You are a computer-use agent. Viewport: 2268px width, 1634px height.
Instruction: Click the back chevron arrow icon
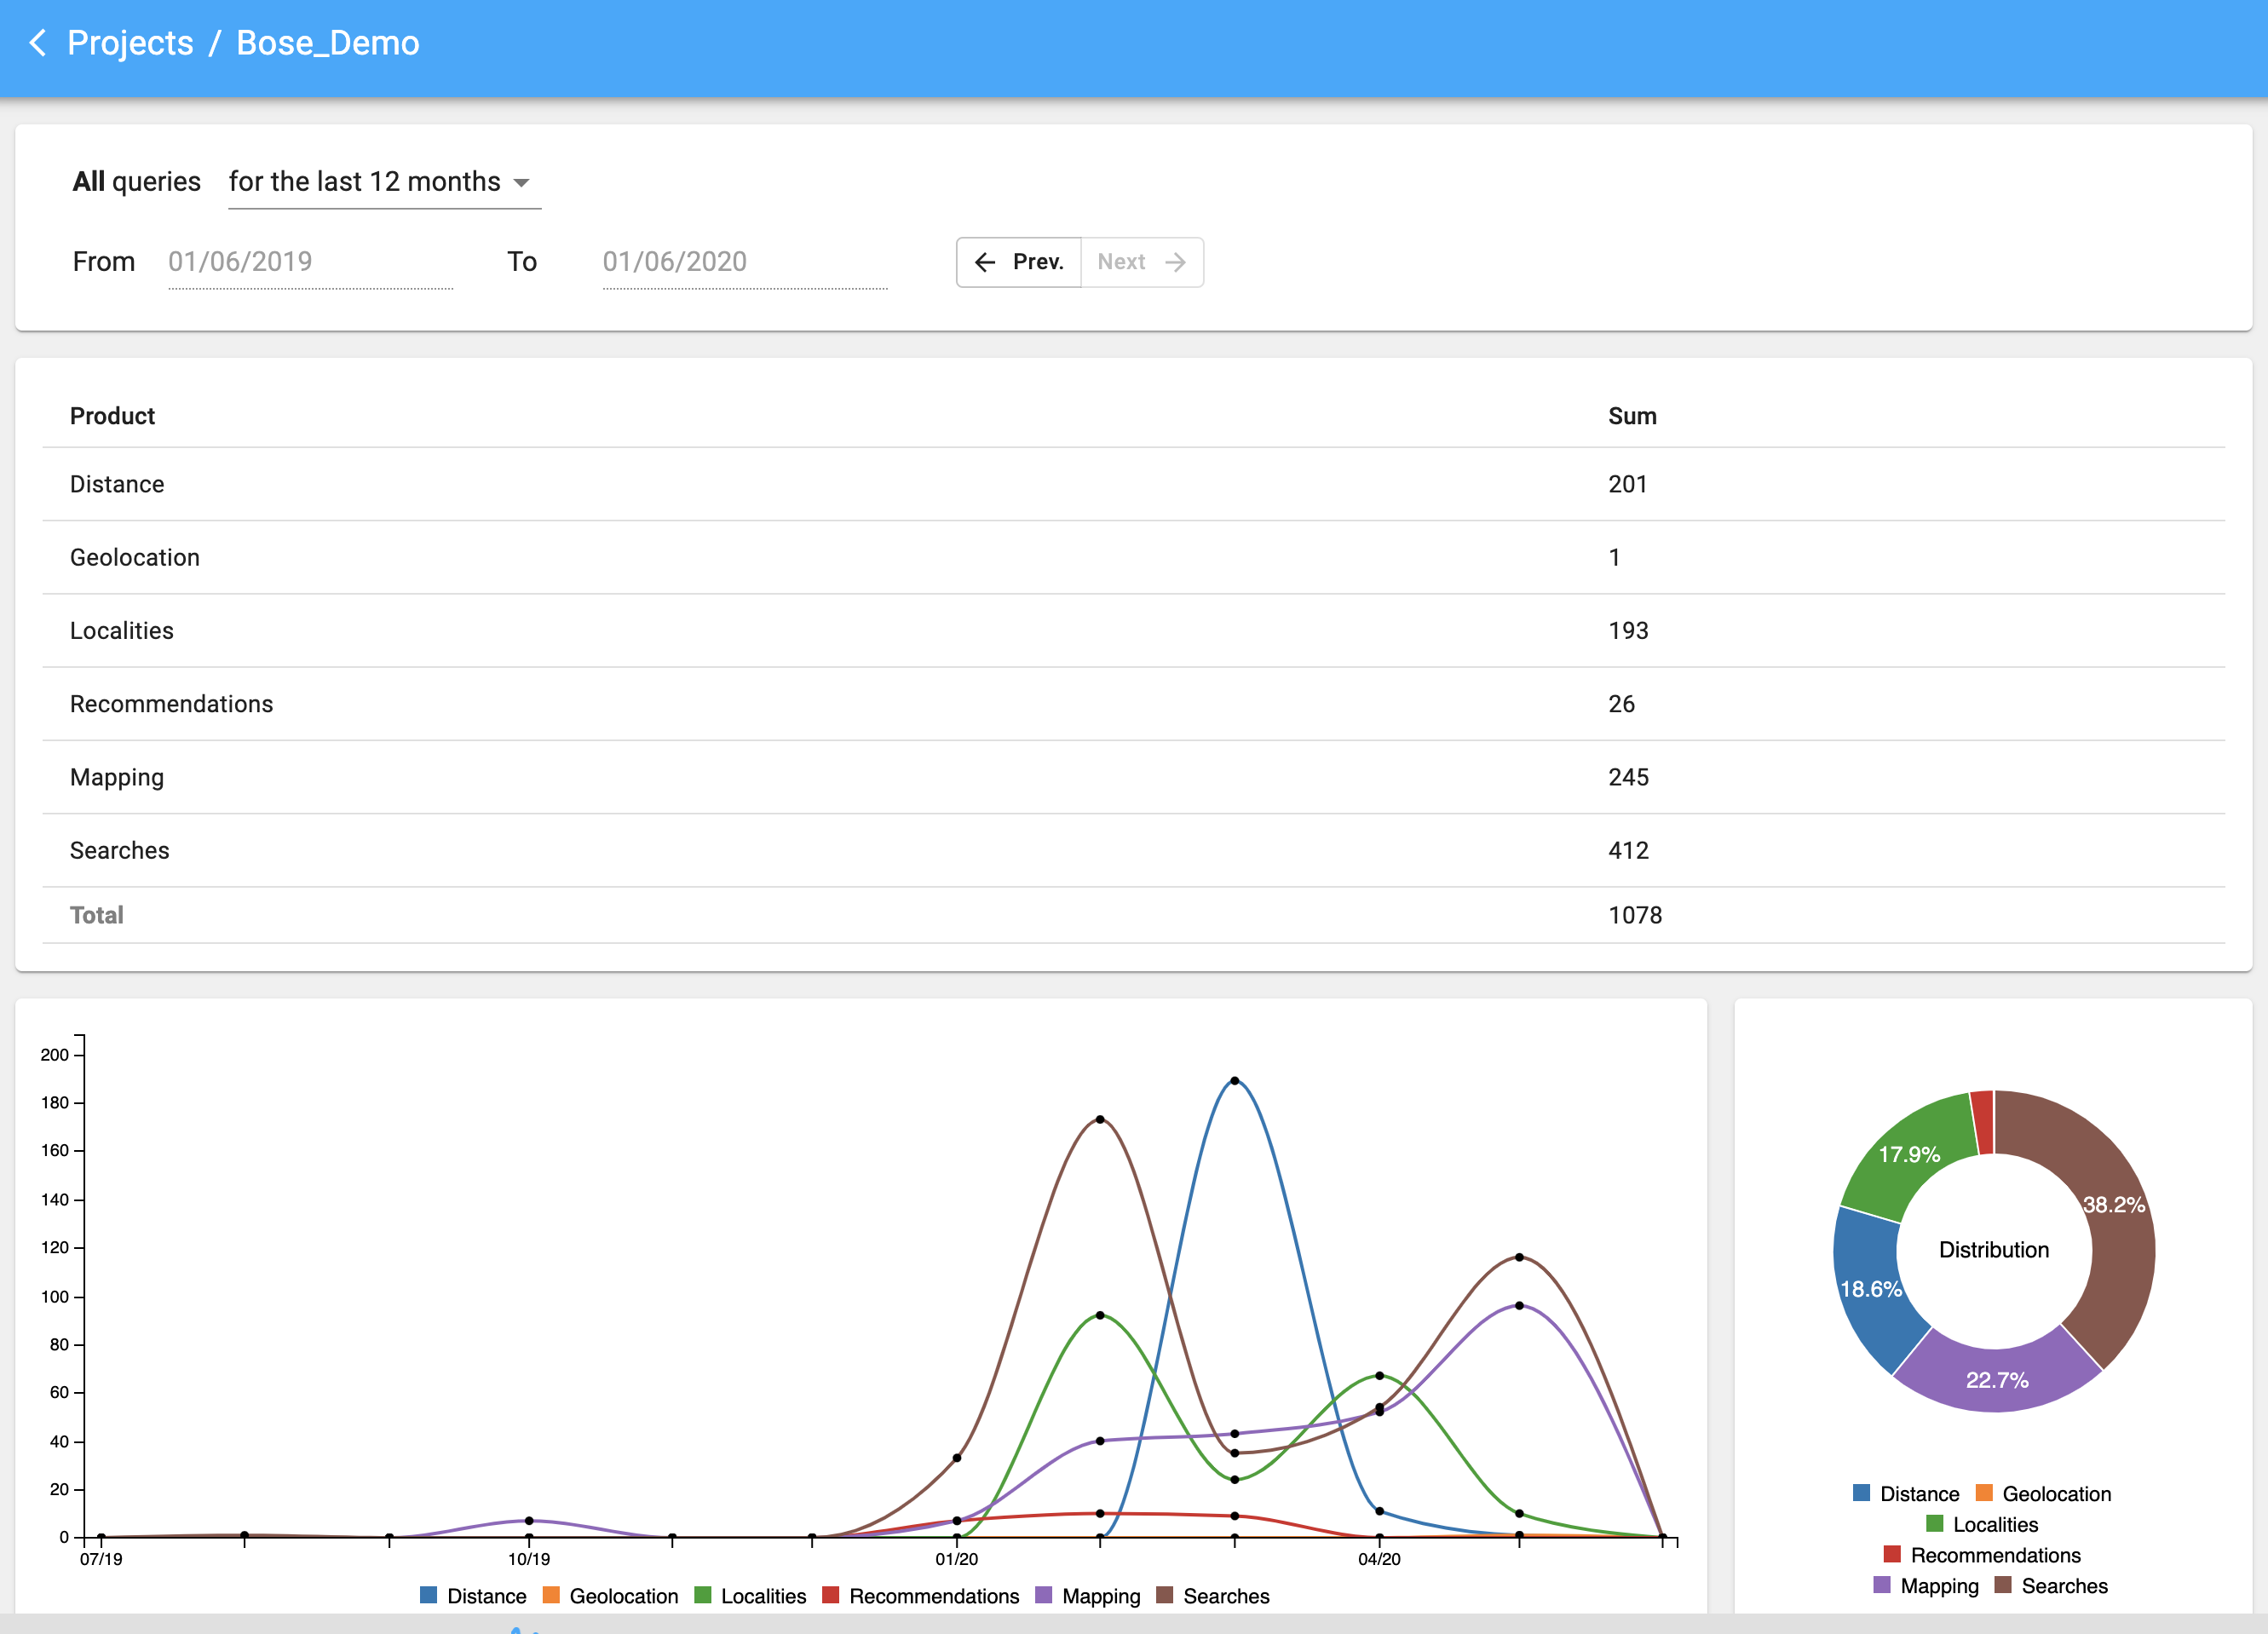coord(38,43)
